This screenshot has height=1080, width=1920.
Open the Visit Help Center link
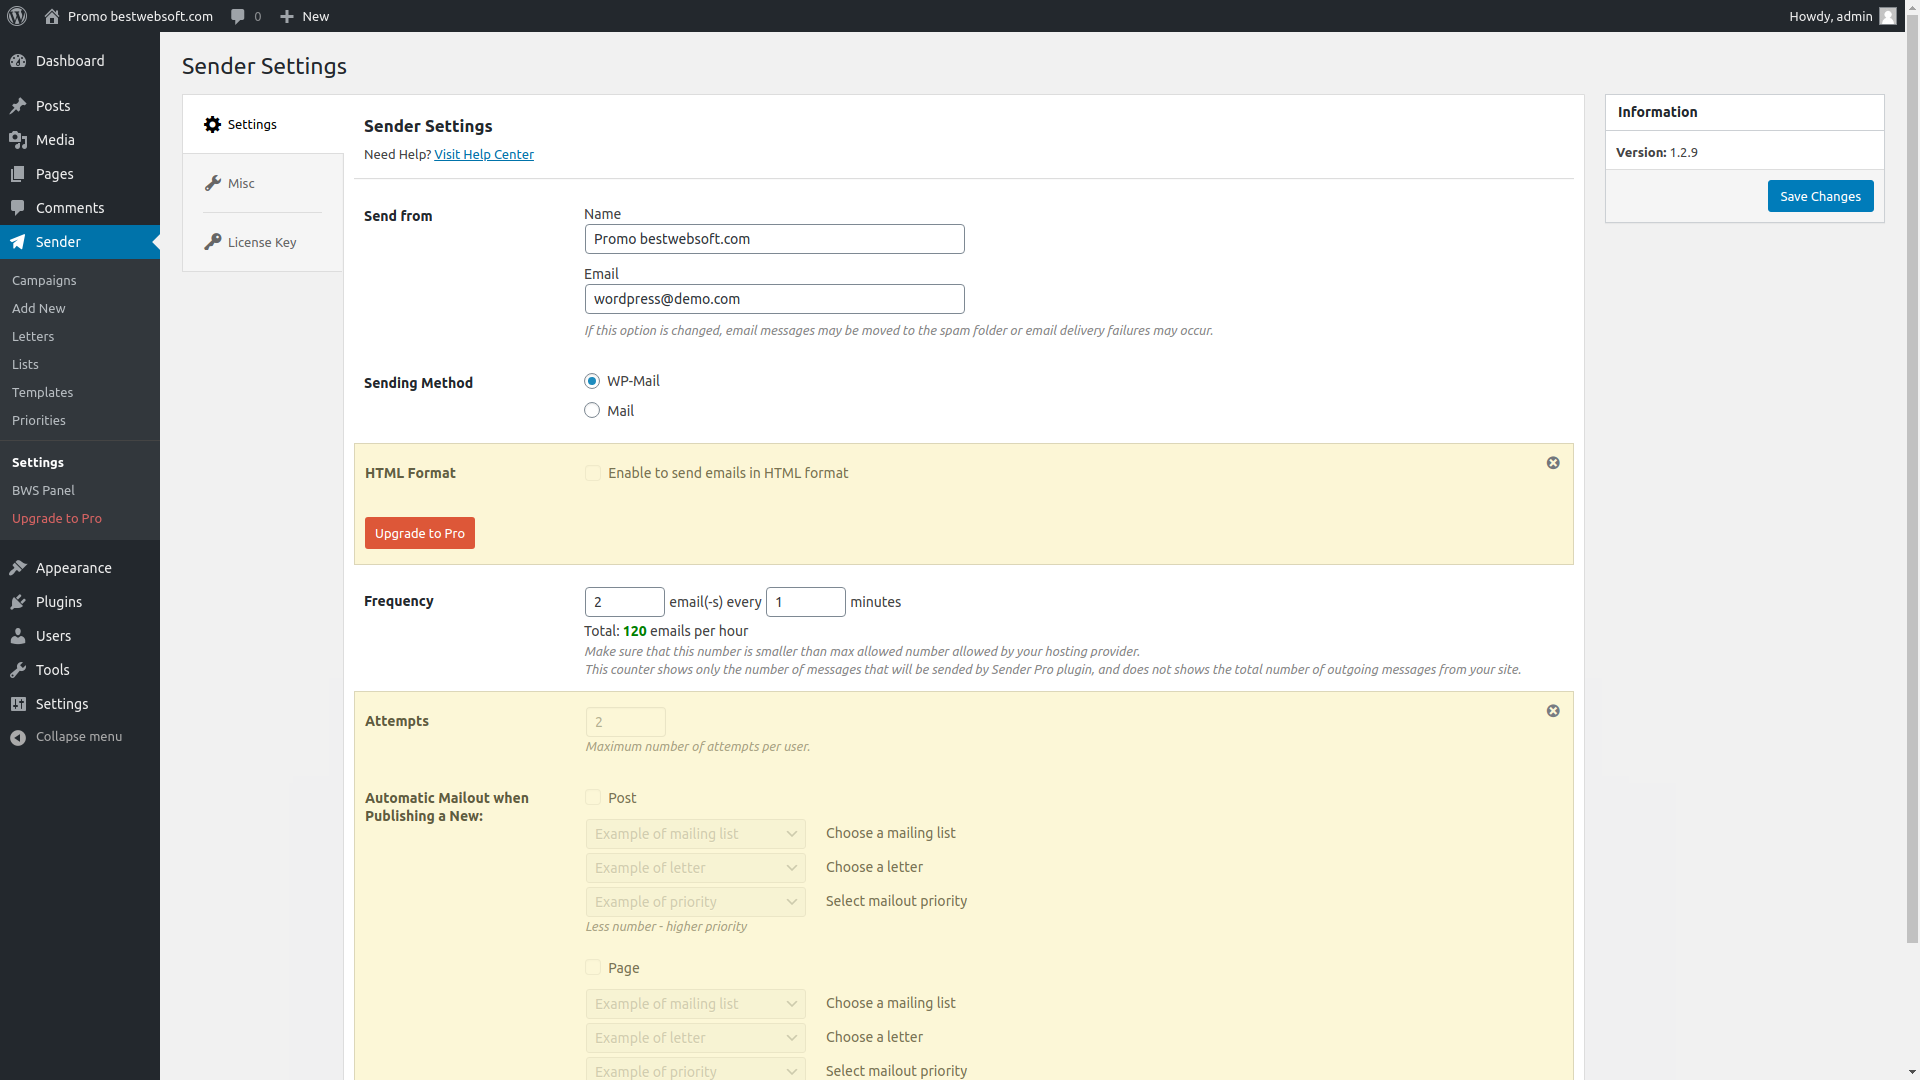tap(484, 154)
